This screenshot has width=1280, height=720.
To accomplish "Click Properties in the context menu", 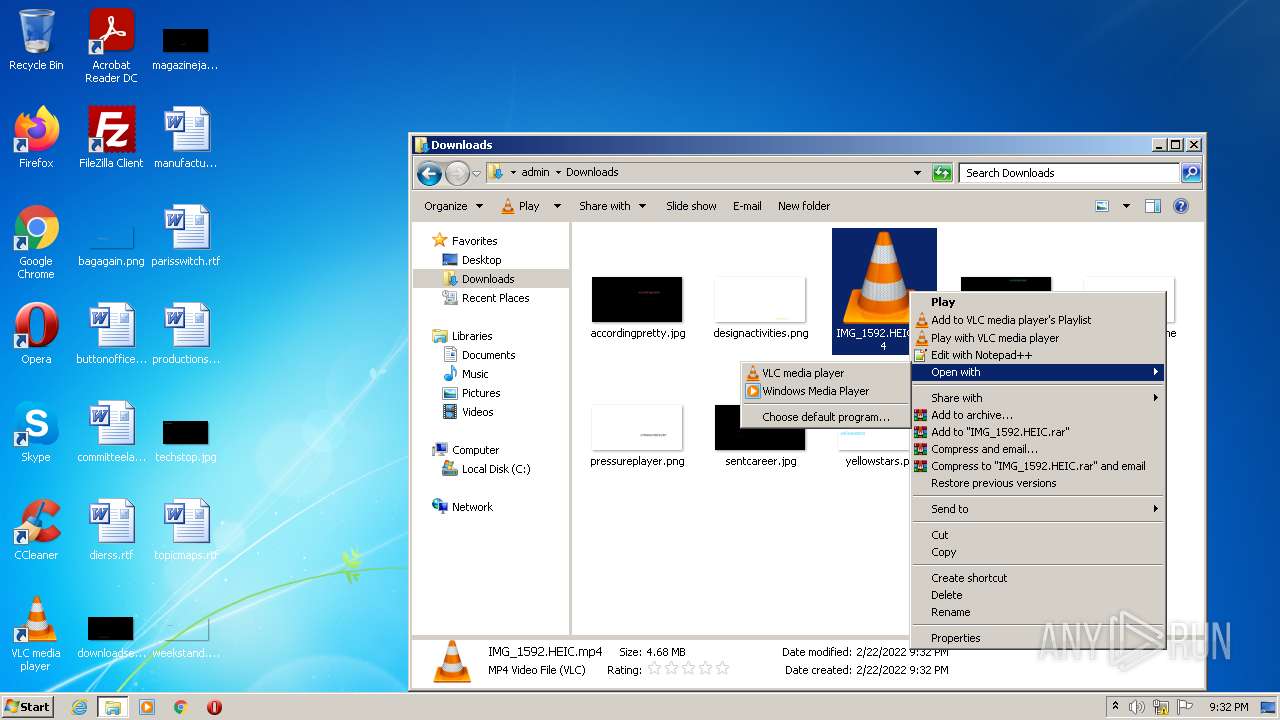I will point(1038,638).
